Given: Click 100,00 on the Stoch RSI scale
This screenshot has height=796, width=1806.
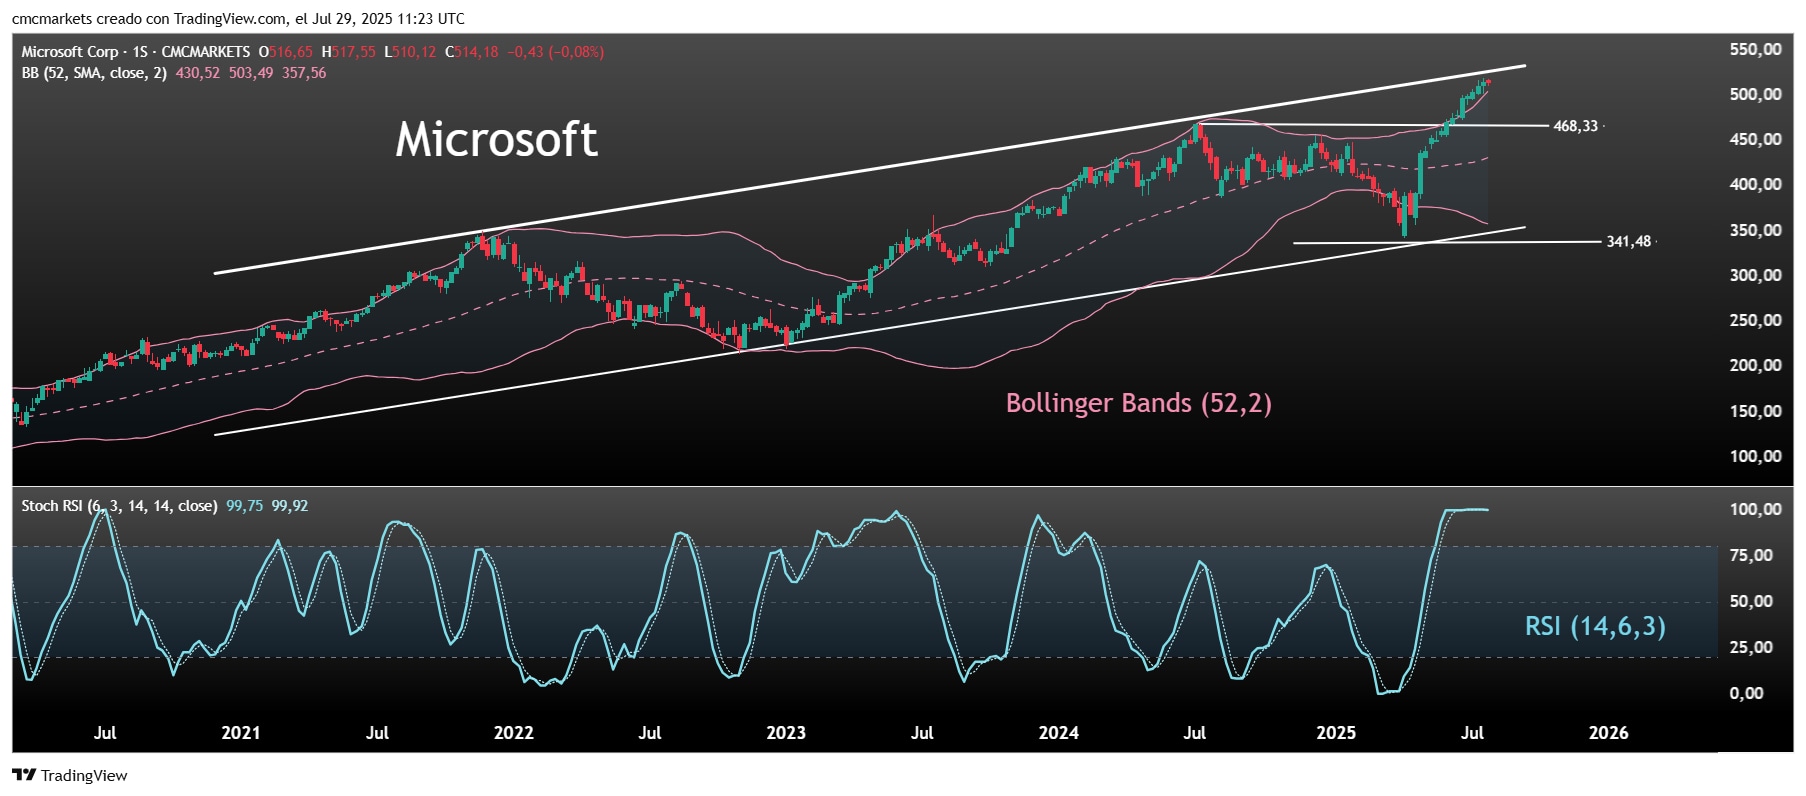Looking at the screenshot, I should click(x=1756, y=509).
